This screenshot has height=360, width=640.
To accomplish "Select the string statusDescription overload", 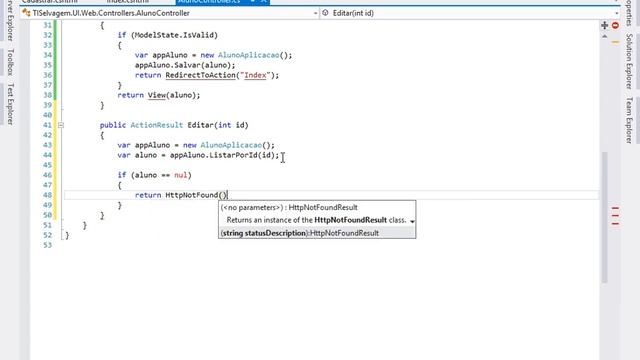I will point(300,233).
